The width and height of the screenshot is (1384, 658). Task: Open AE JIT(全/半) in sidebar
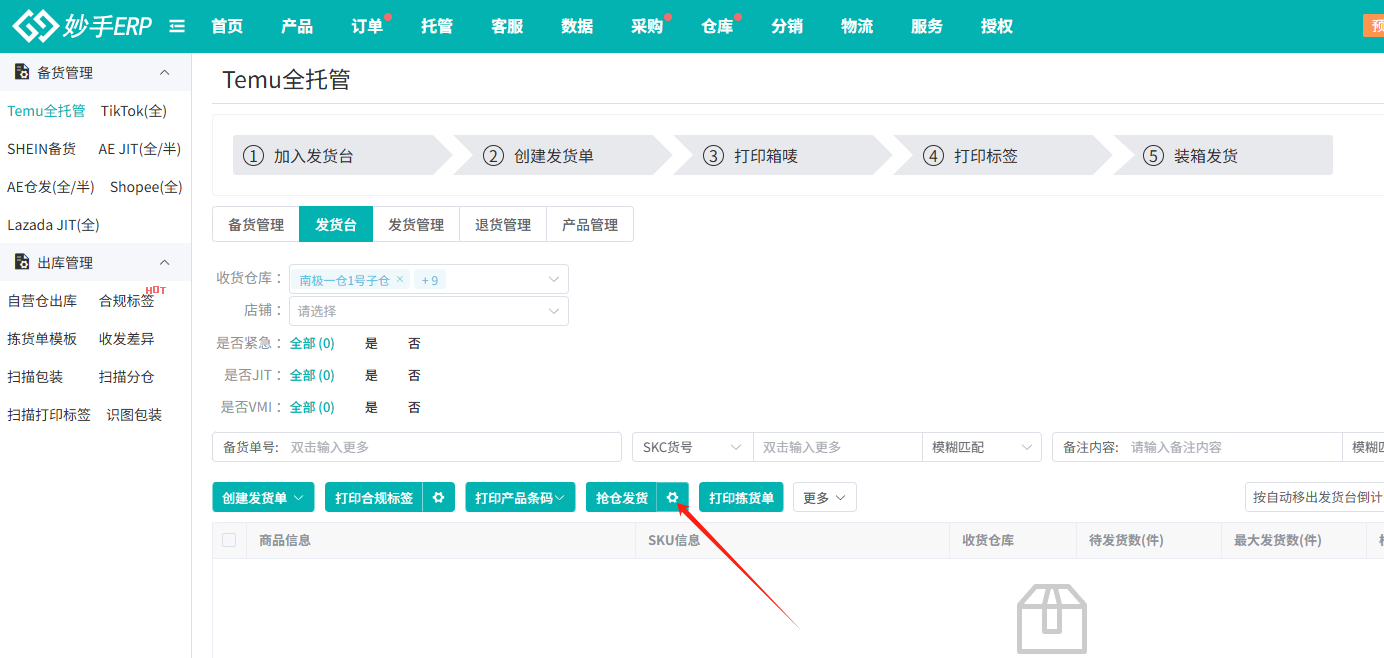coord(140,149)
